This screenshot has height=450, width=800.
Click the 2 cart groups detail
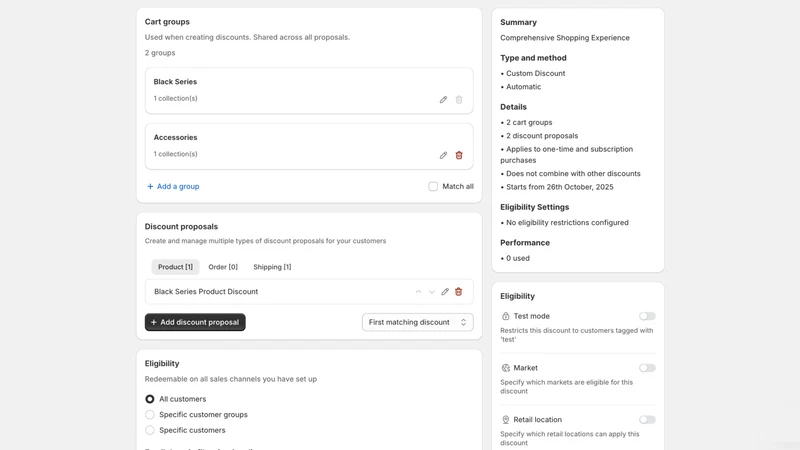529,122
